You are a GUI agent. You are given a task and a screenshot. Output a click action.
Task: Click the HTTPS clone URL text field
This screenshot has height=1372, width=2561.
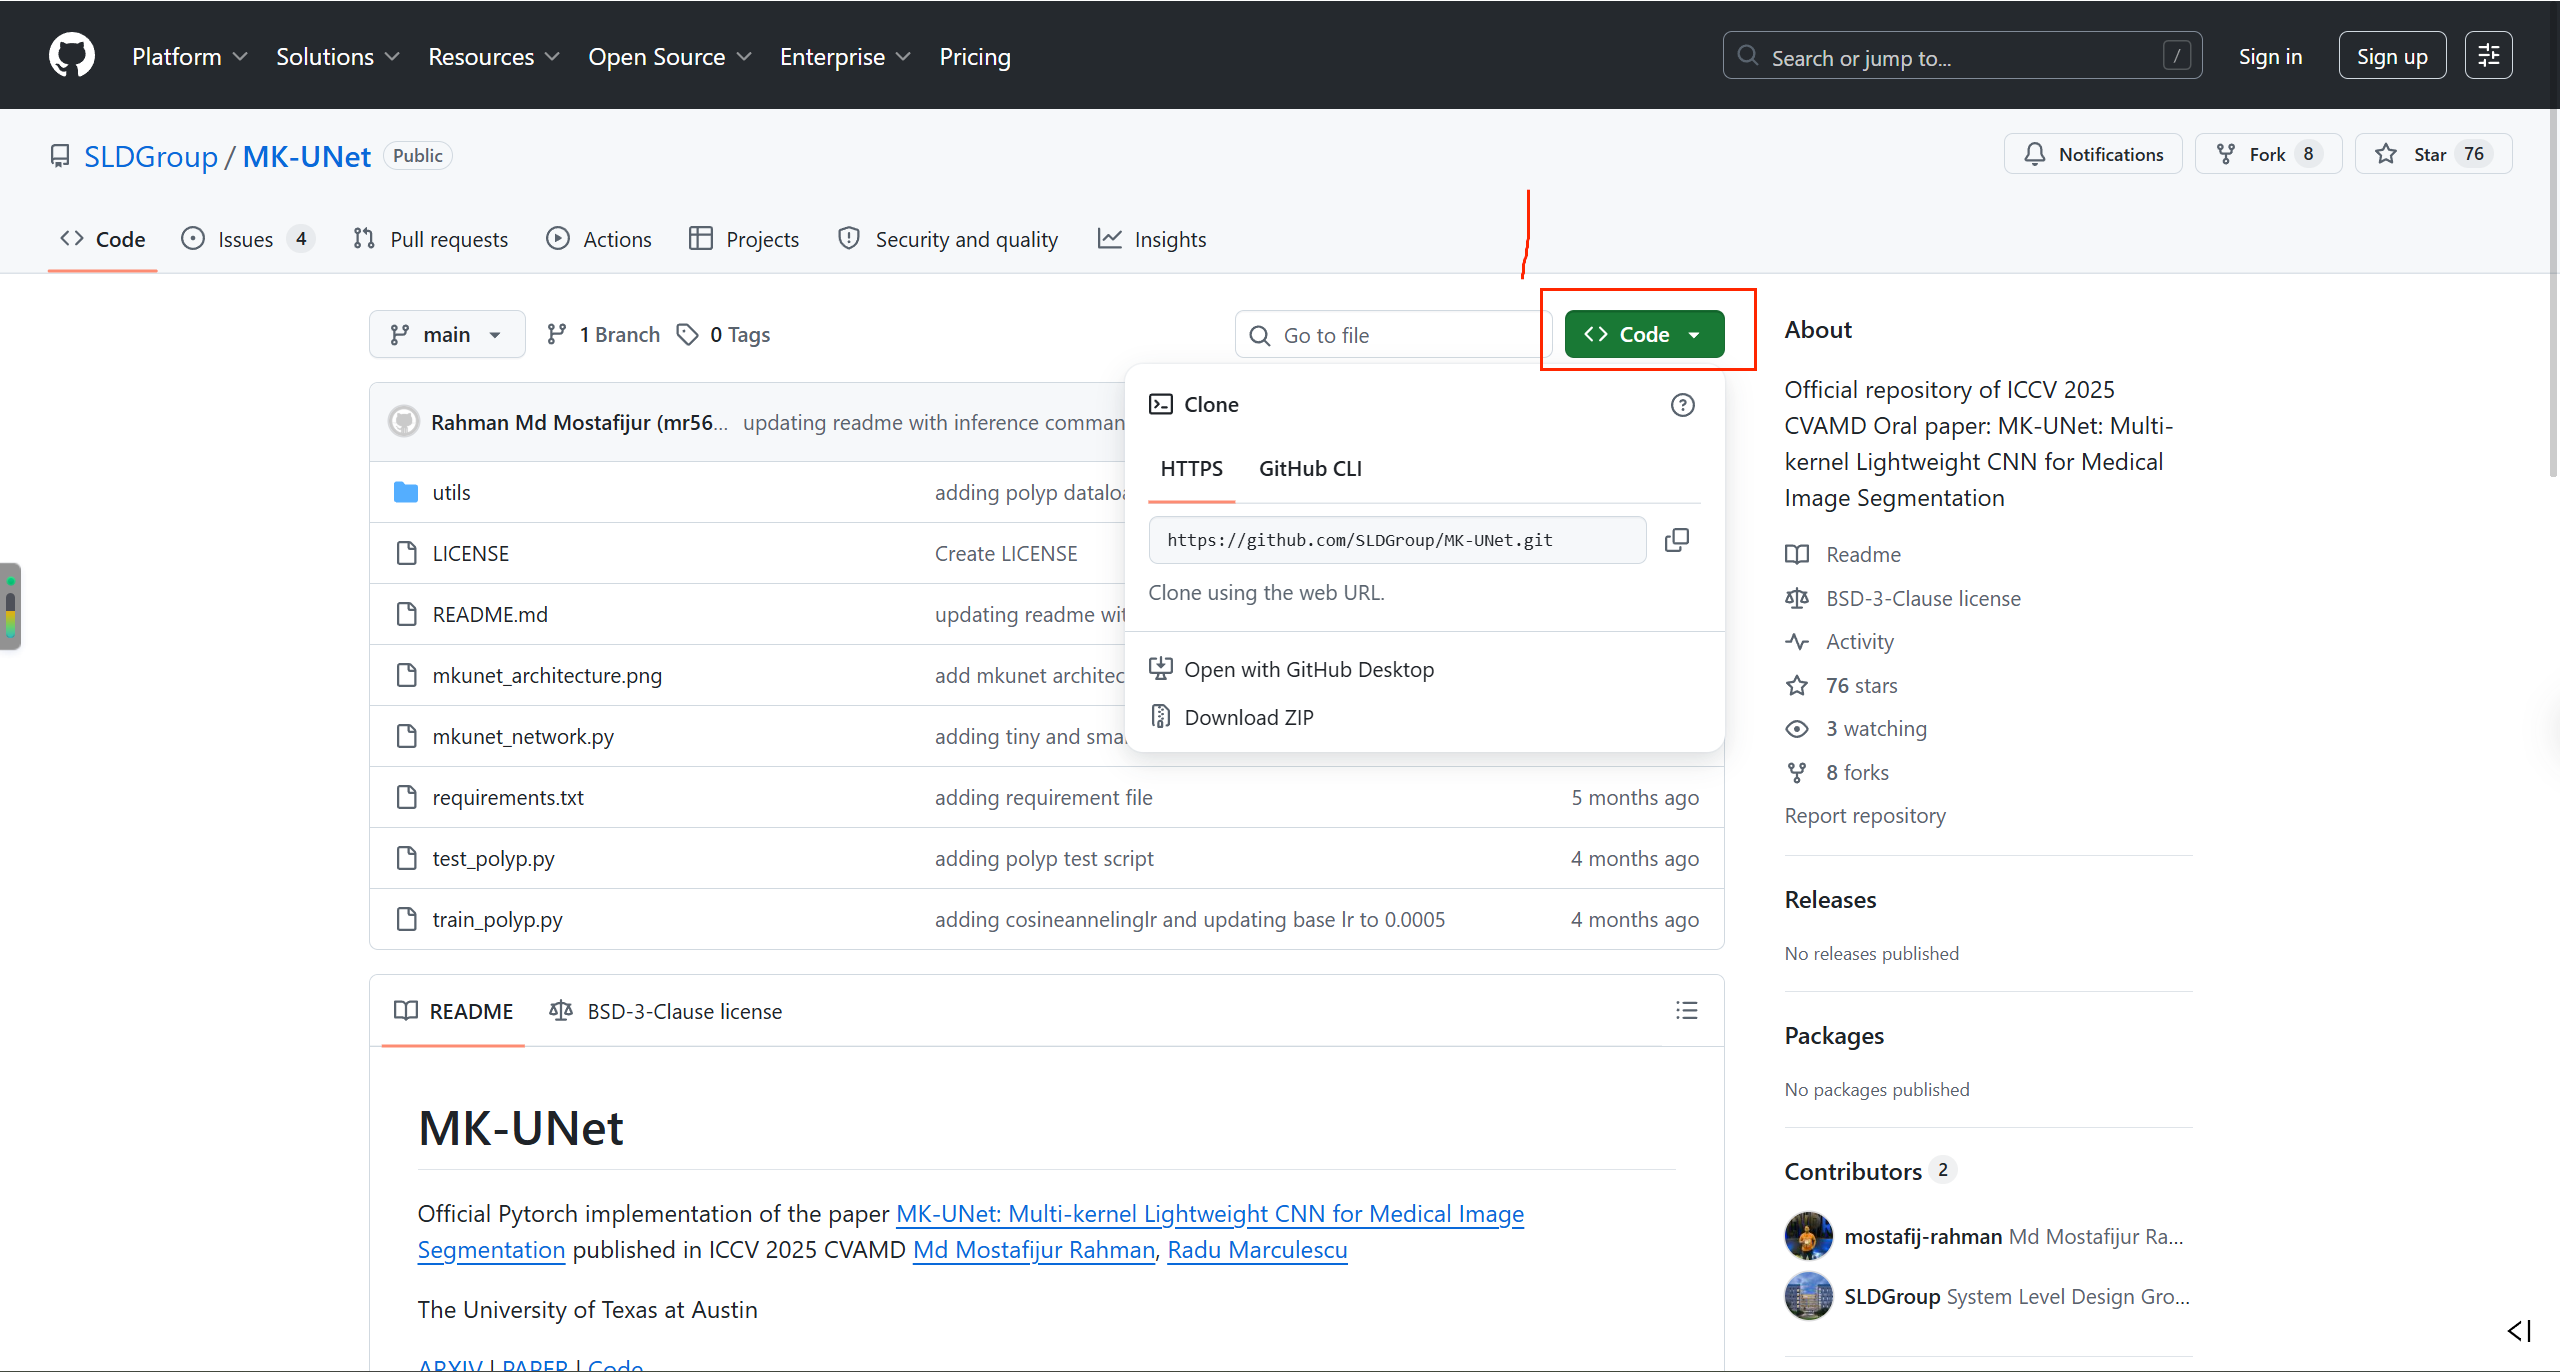(1397, 540)
